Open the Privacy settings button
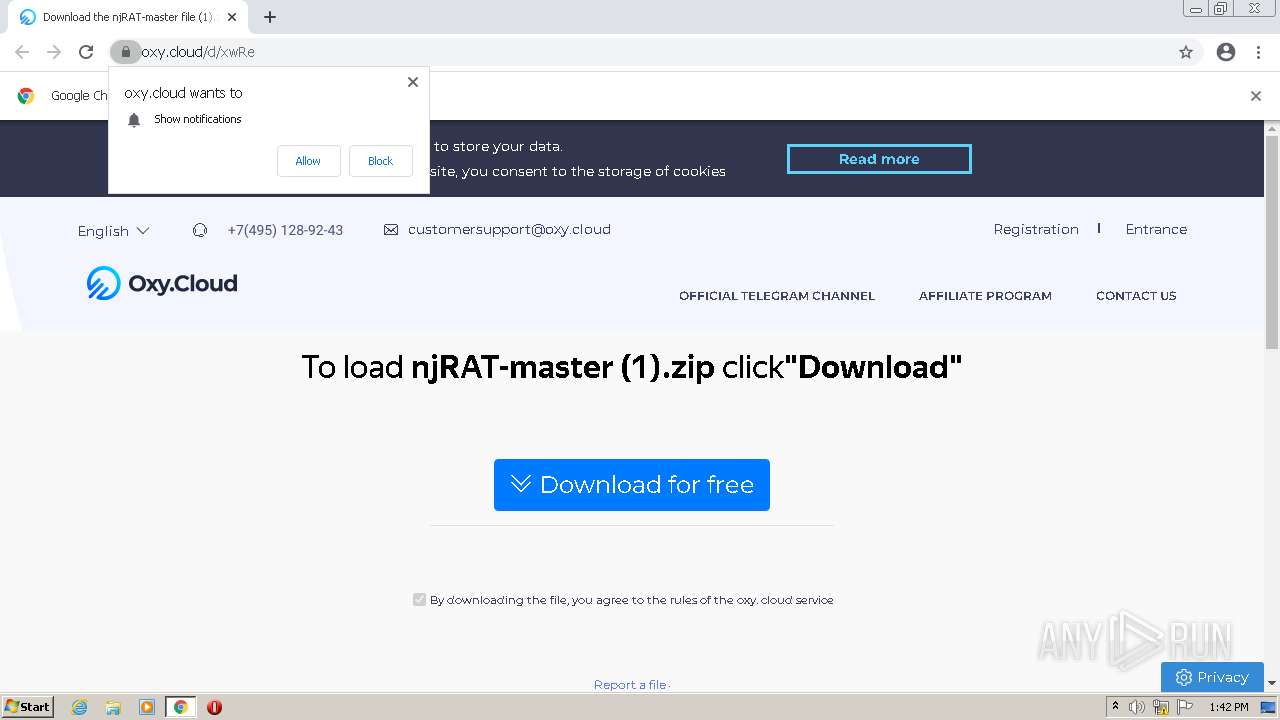This screenshot has height=720, width=1280. coord(1212,677)
